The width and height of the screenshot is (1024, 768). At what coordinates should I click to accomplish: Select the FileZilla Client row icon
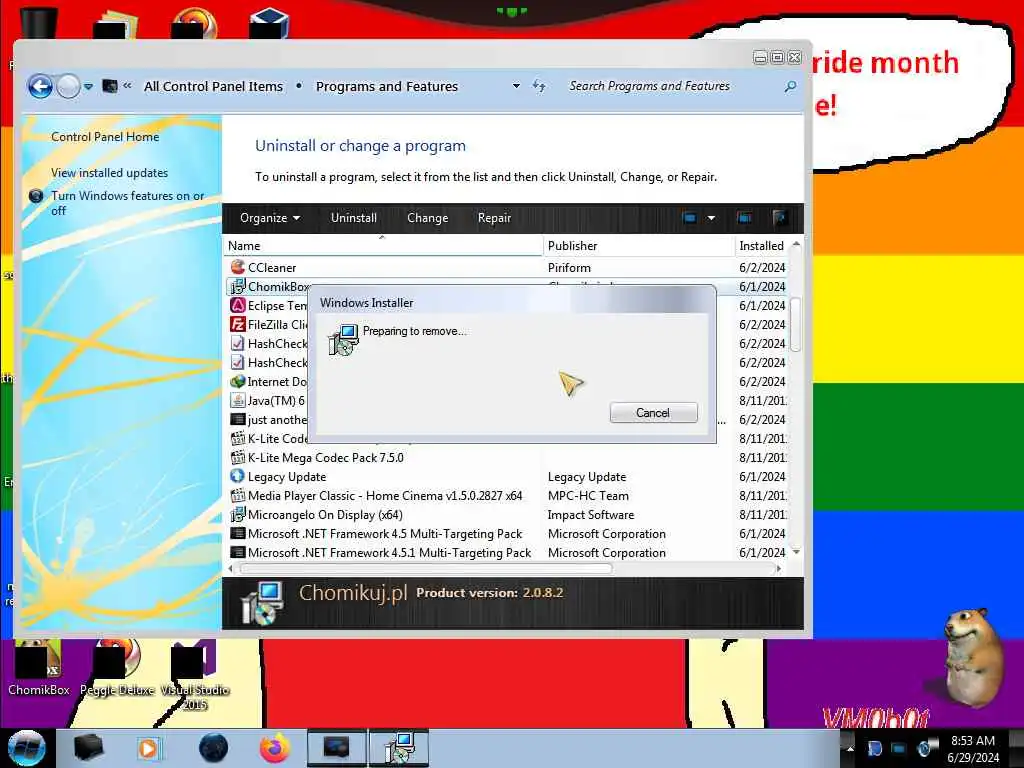238,324
